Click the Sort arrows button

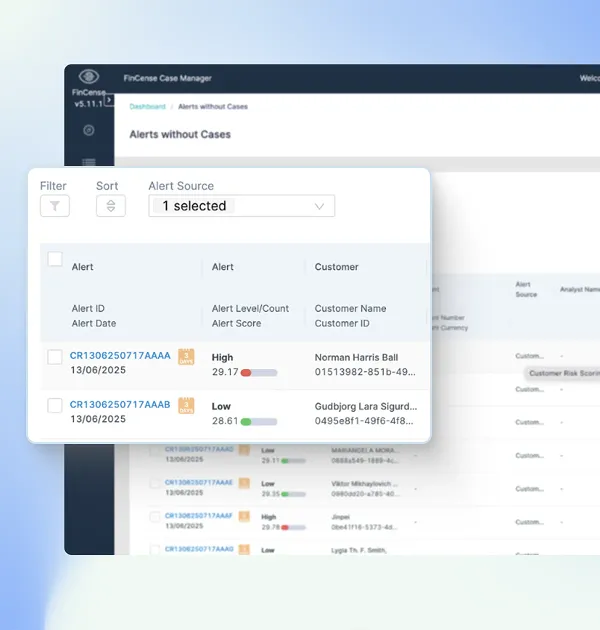click(111, 206)
